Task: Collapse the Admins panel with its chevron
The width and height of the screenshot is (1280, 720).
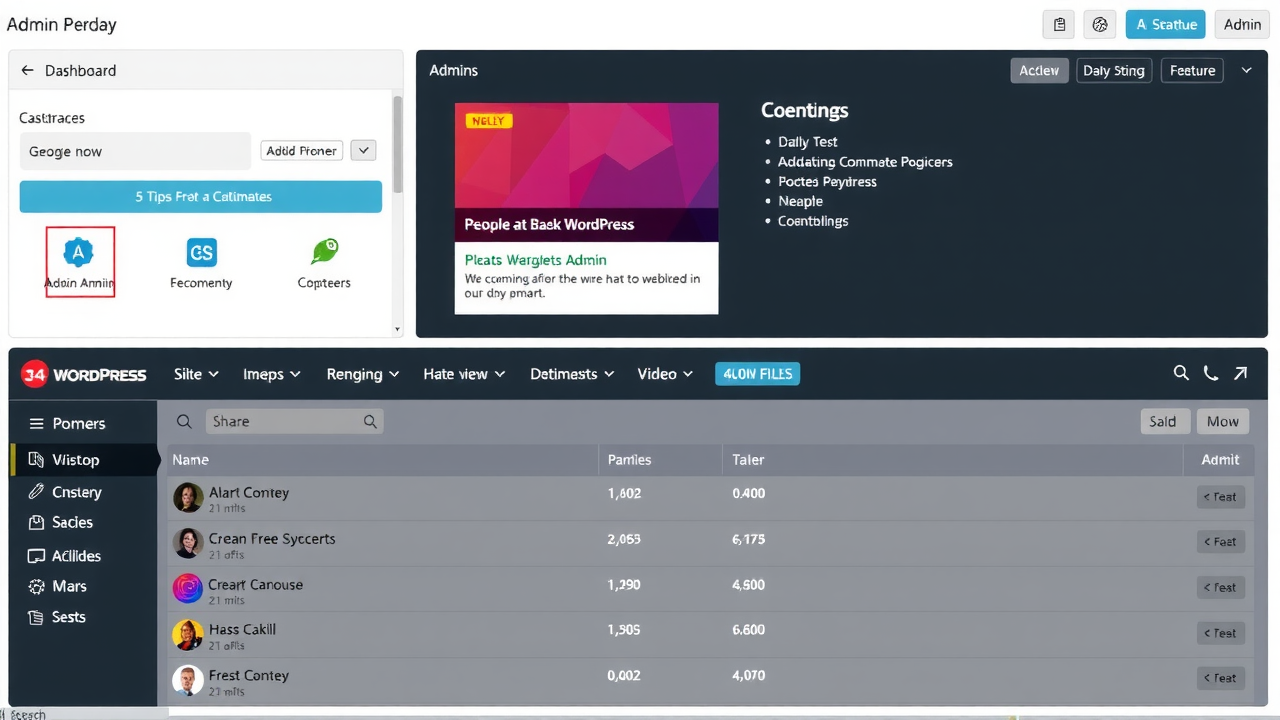Action: [1246, 70]
